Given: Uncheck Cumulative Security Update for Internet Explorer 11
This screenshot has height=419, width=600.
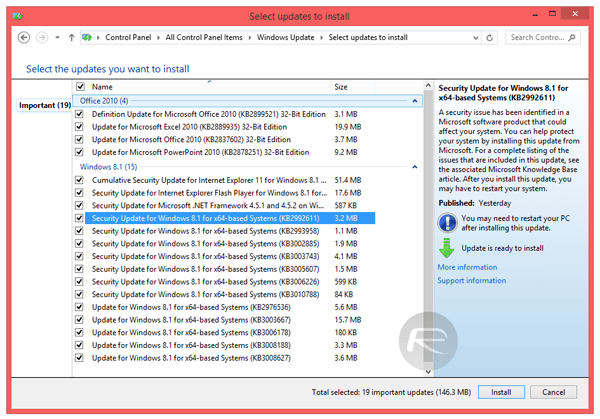Looking at the screenshot, I should coord(80,180).
